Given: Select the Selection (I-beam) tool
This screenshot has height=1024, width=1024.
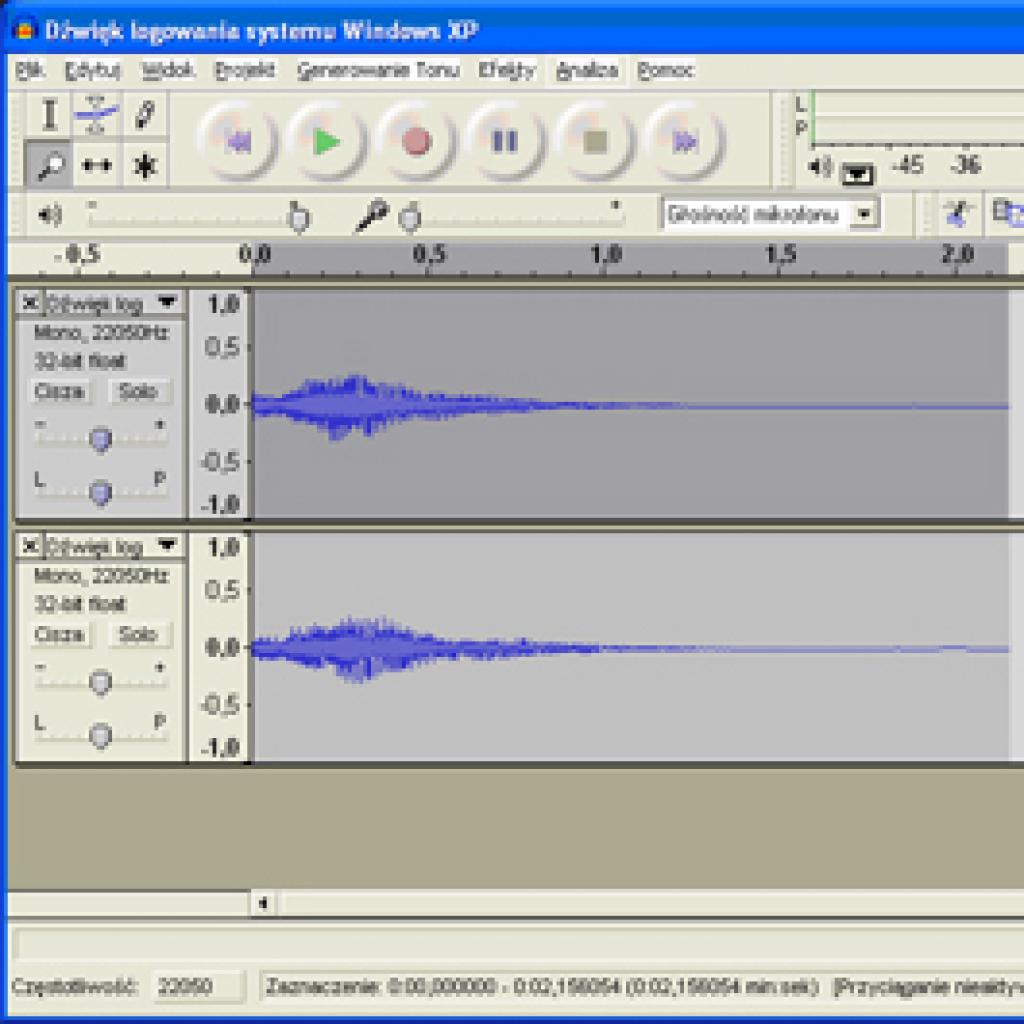Looking at the screenshot, I should [49, 114].
